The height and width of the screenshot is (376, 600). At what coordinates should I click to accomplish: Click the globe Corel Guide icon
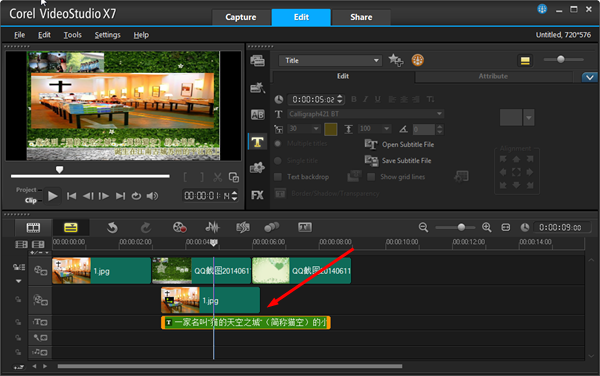click(x=542, y=9)
